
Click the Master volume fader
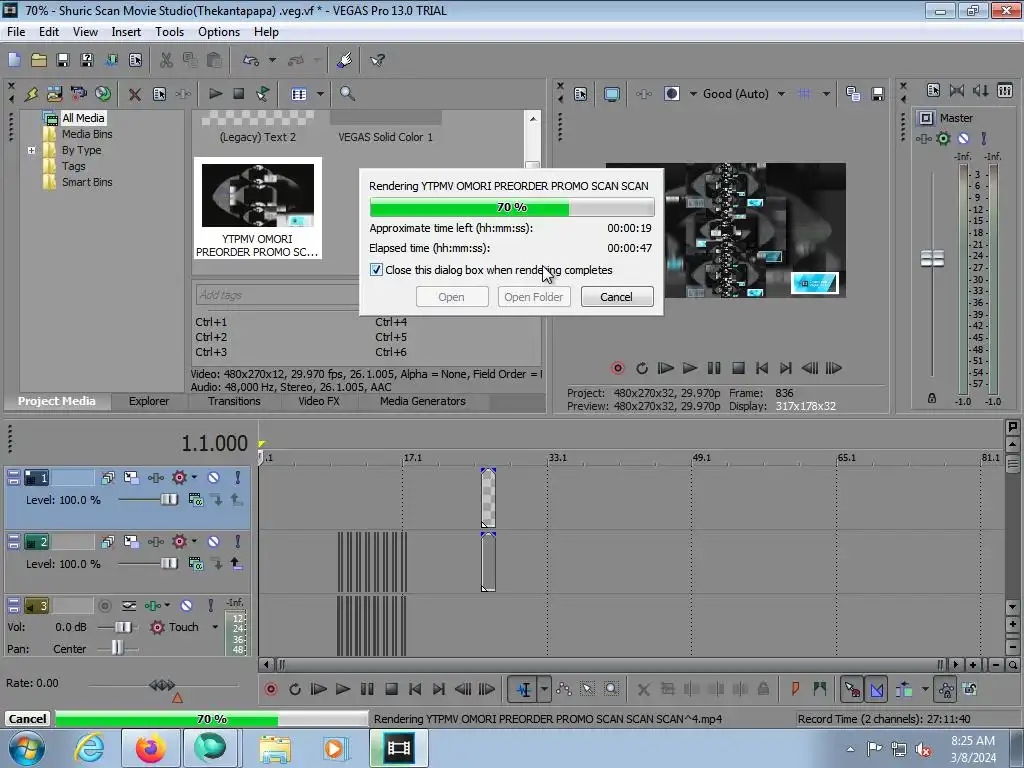coord(932,259)
